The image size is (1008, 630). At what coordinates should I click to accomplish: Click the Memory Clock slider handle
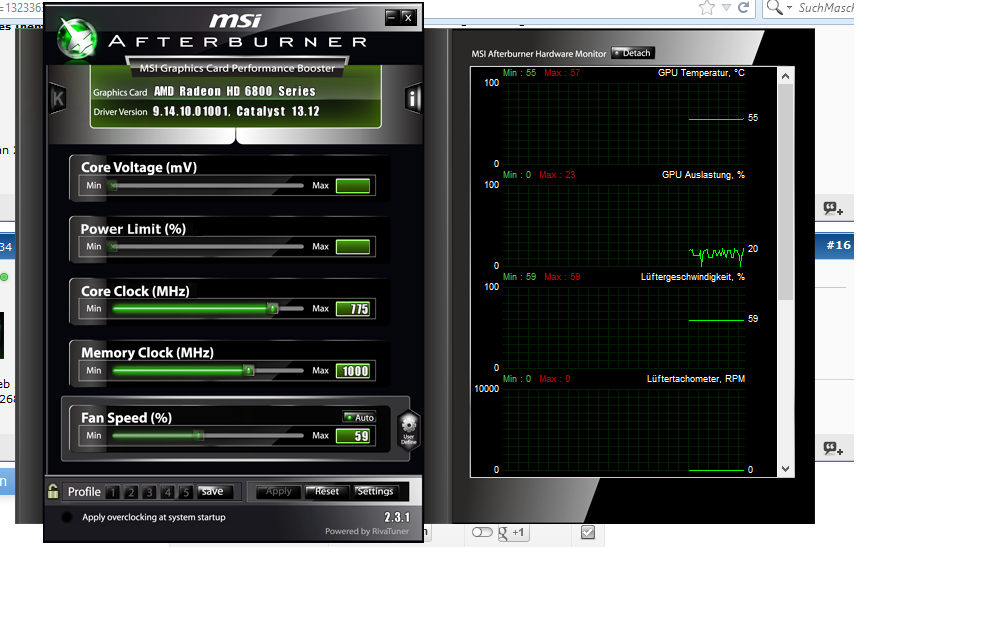point(249,370)
